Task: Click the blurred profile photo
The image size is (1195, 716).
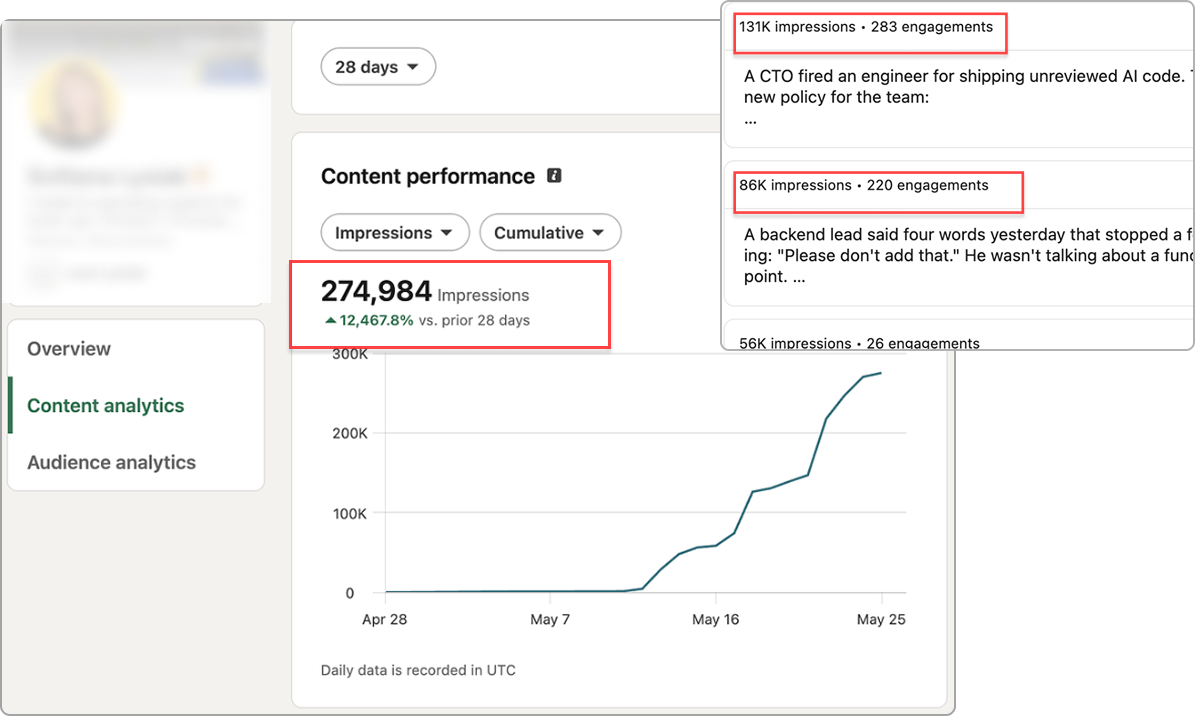Action: pos(74,104)
